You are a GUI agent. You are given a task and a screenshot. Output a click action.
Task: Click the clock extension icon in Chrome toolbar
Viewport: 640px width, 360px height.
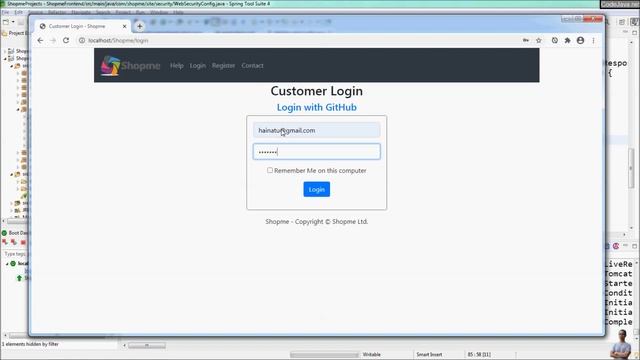pos(555,40)
